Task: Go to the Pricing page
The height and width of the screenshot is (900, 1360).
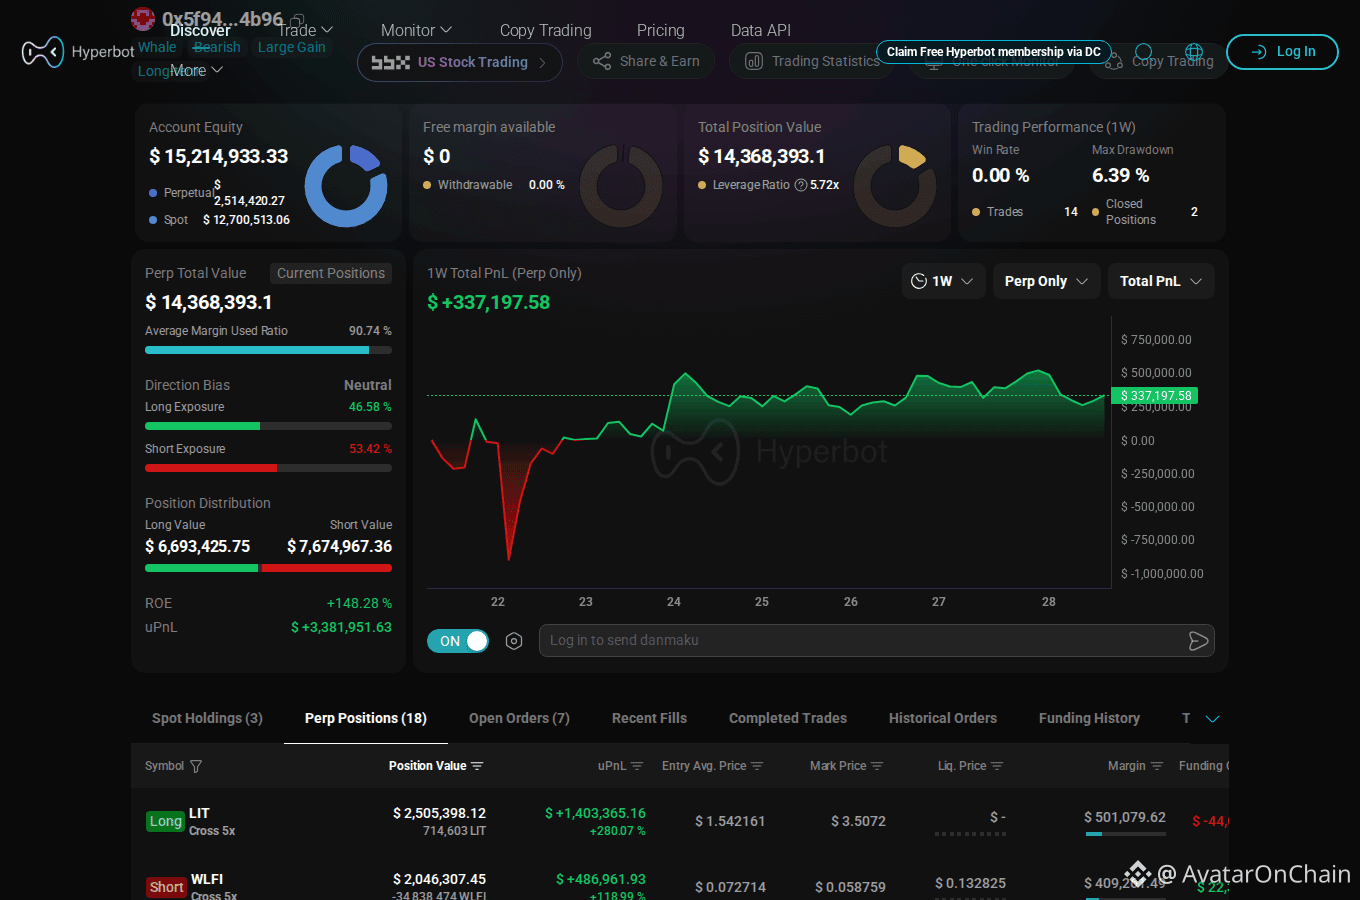Action: coord(661,30)
